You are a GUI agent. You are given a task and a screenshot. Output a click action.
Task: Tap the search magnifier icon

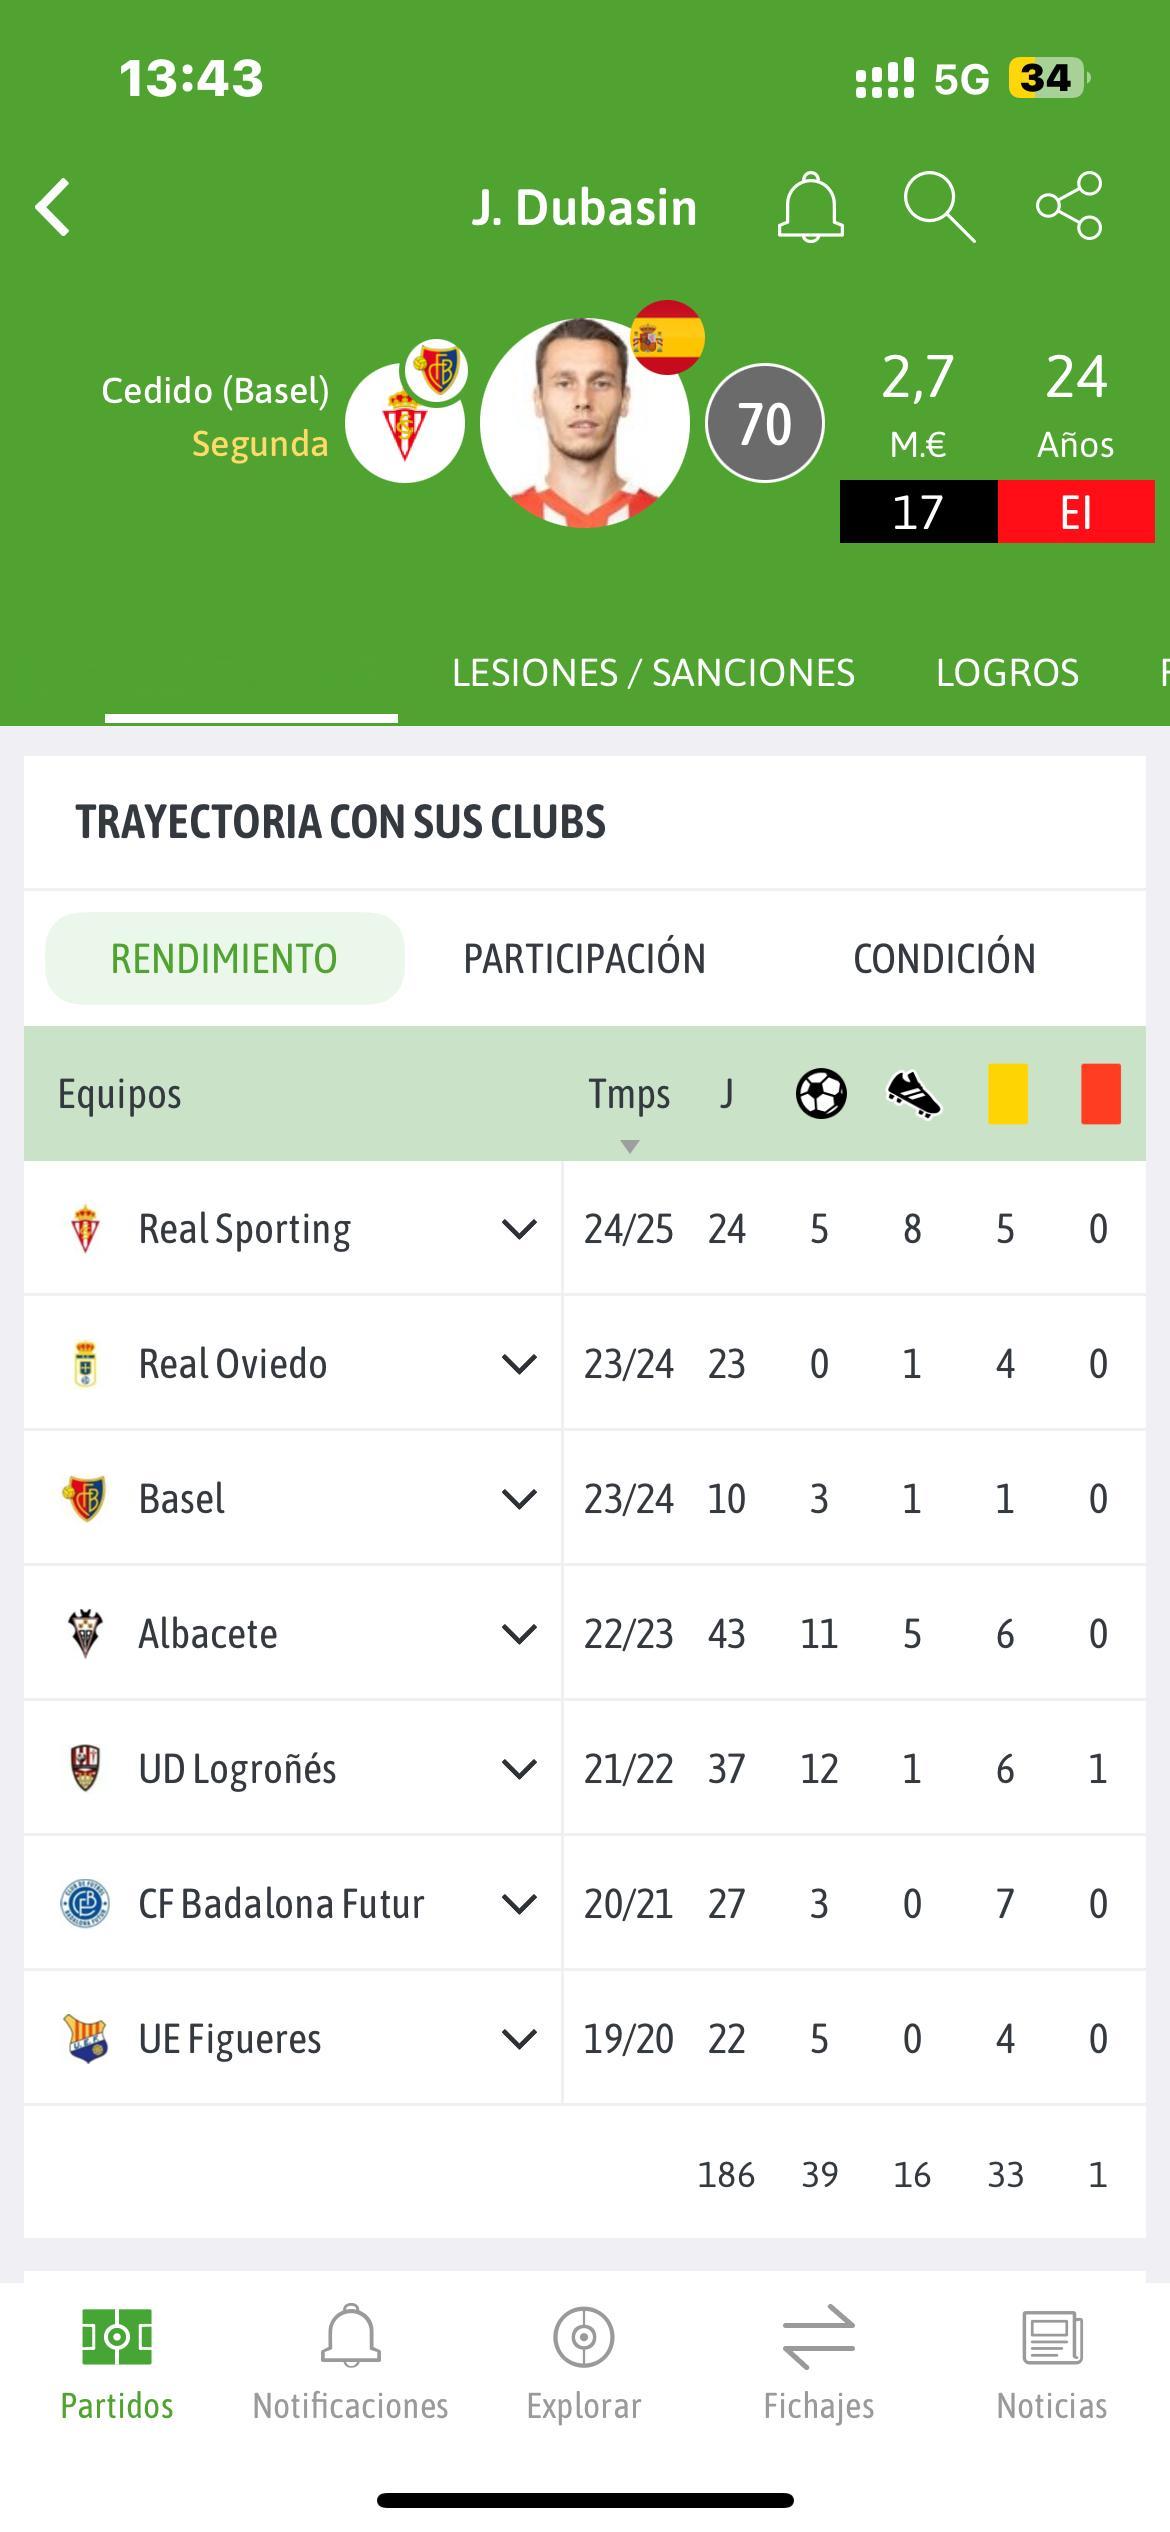(x=939, y=207)
